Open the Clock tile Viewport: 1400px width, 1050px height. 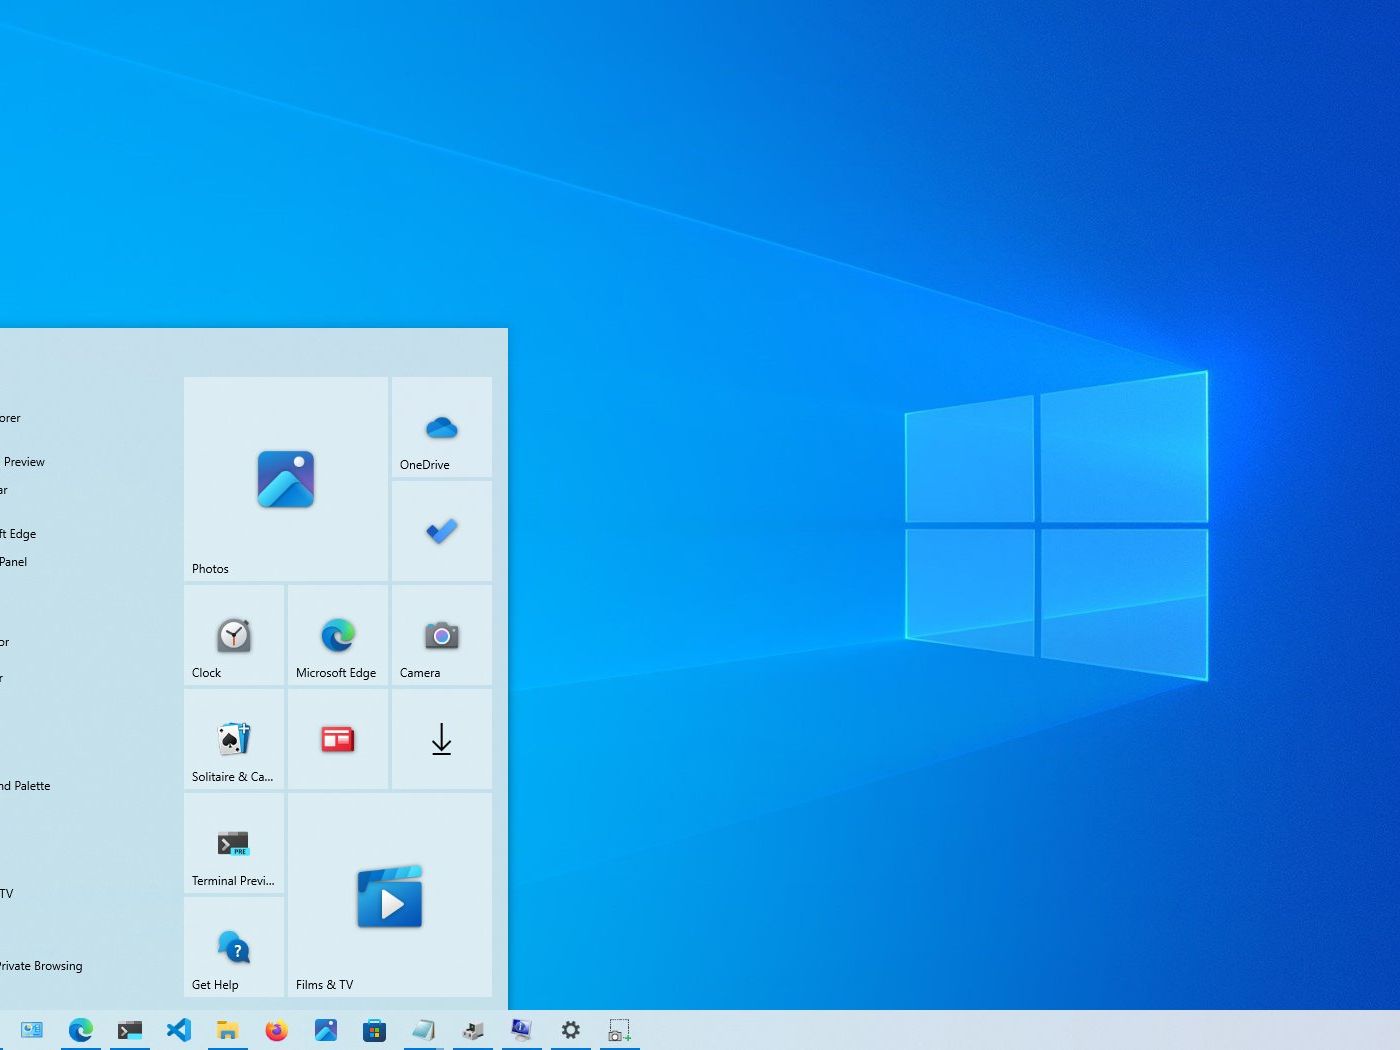pos(234,635)
